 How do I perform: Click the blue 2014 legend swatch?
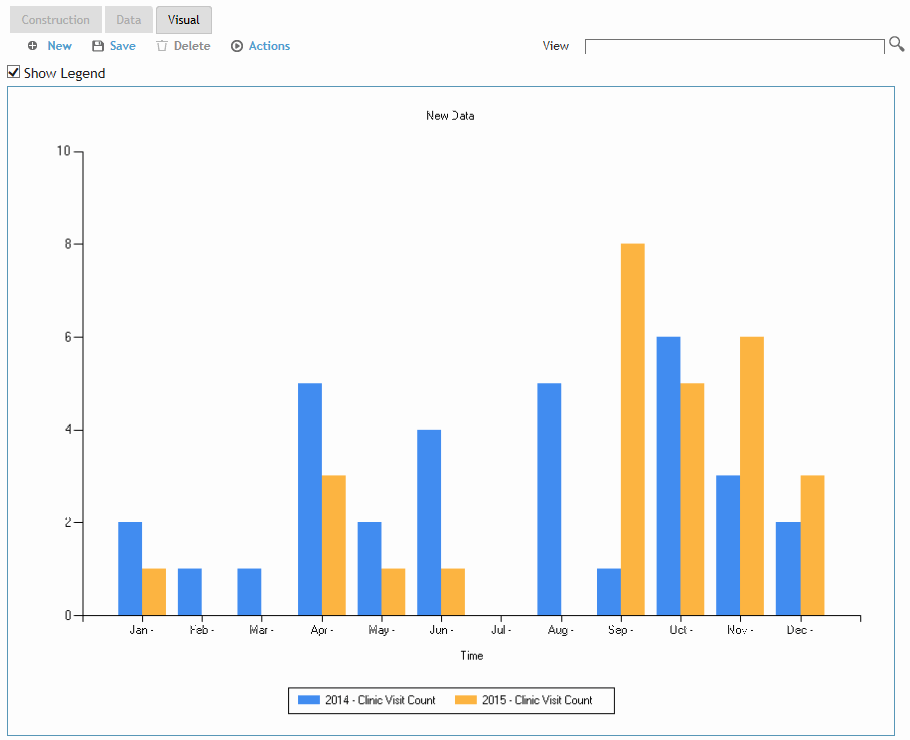point(309,700)
